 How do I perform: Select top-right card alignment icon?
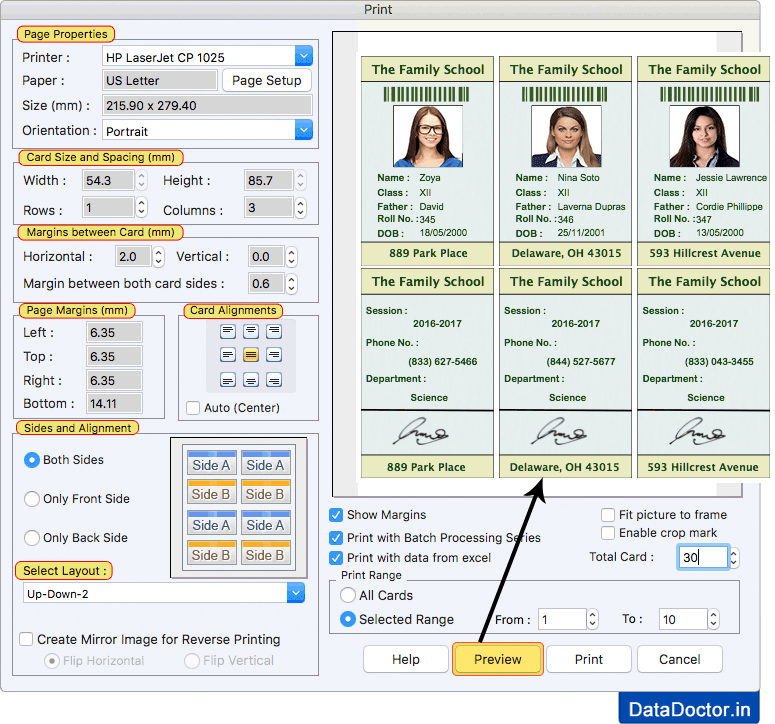pos(274,331)
